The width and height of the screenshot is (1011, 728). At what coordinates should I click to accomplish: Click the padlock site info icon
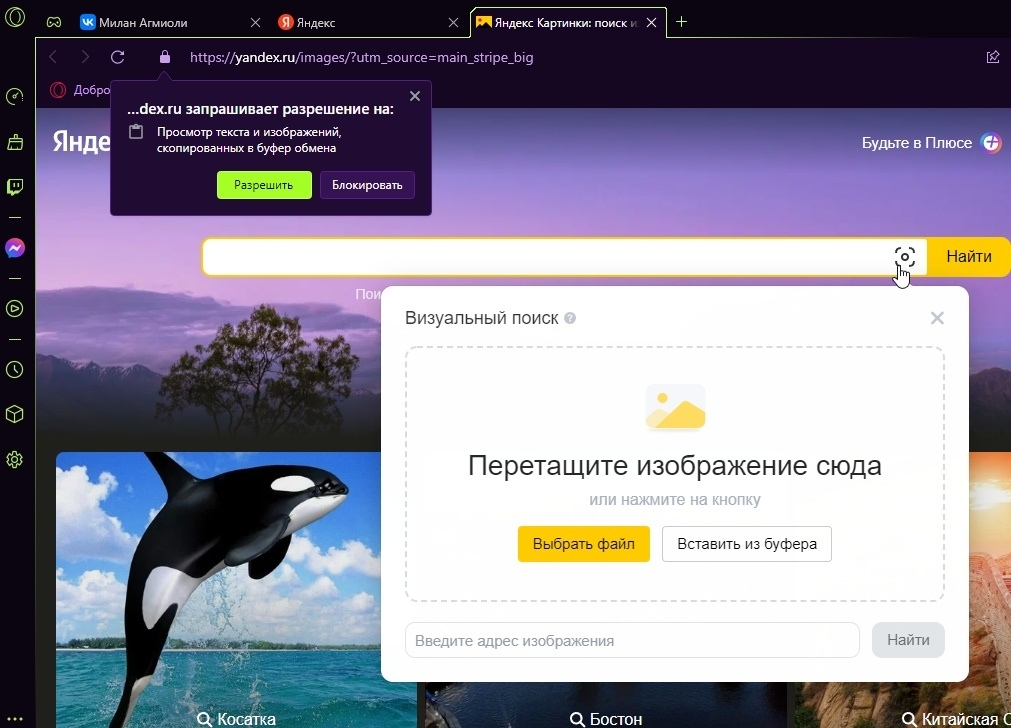[x=165, y=57]
